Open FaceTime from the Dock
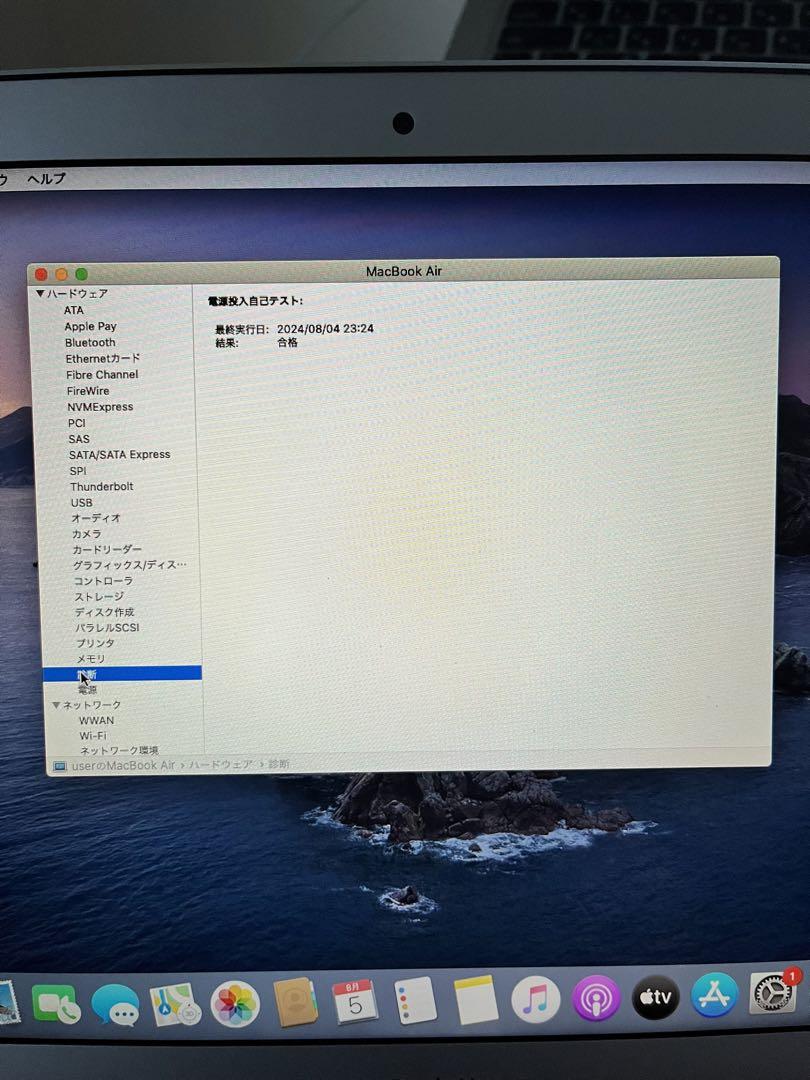The height and width of the screenshot is (1080, 810). 55,1004
